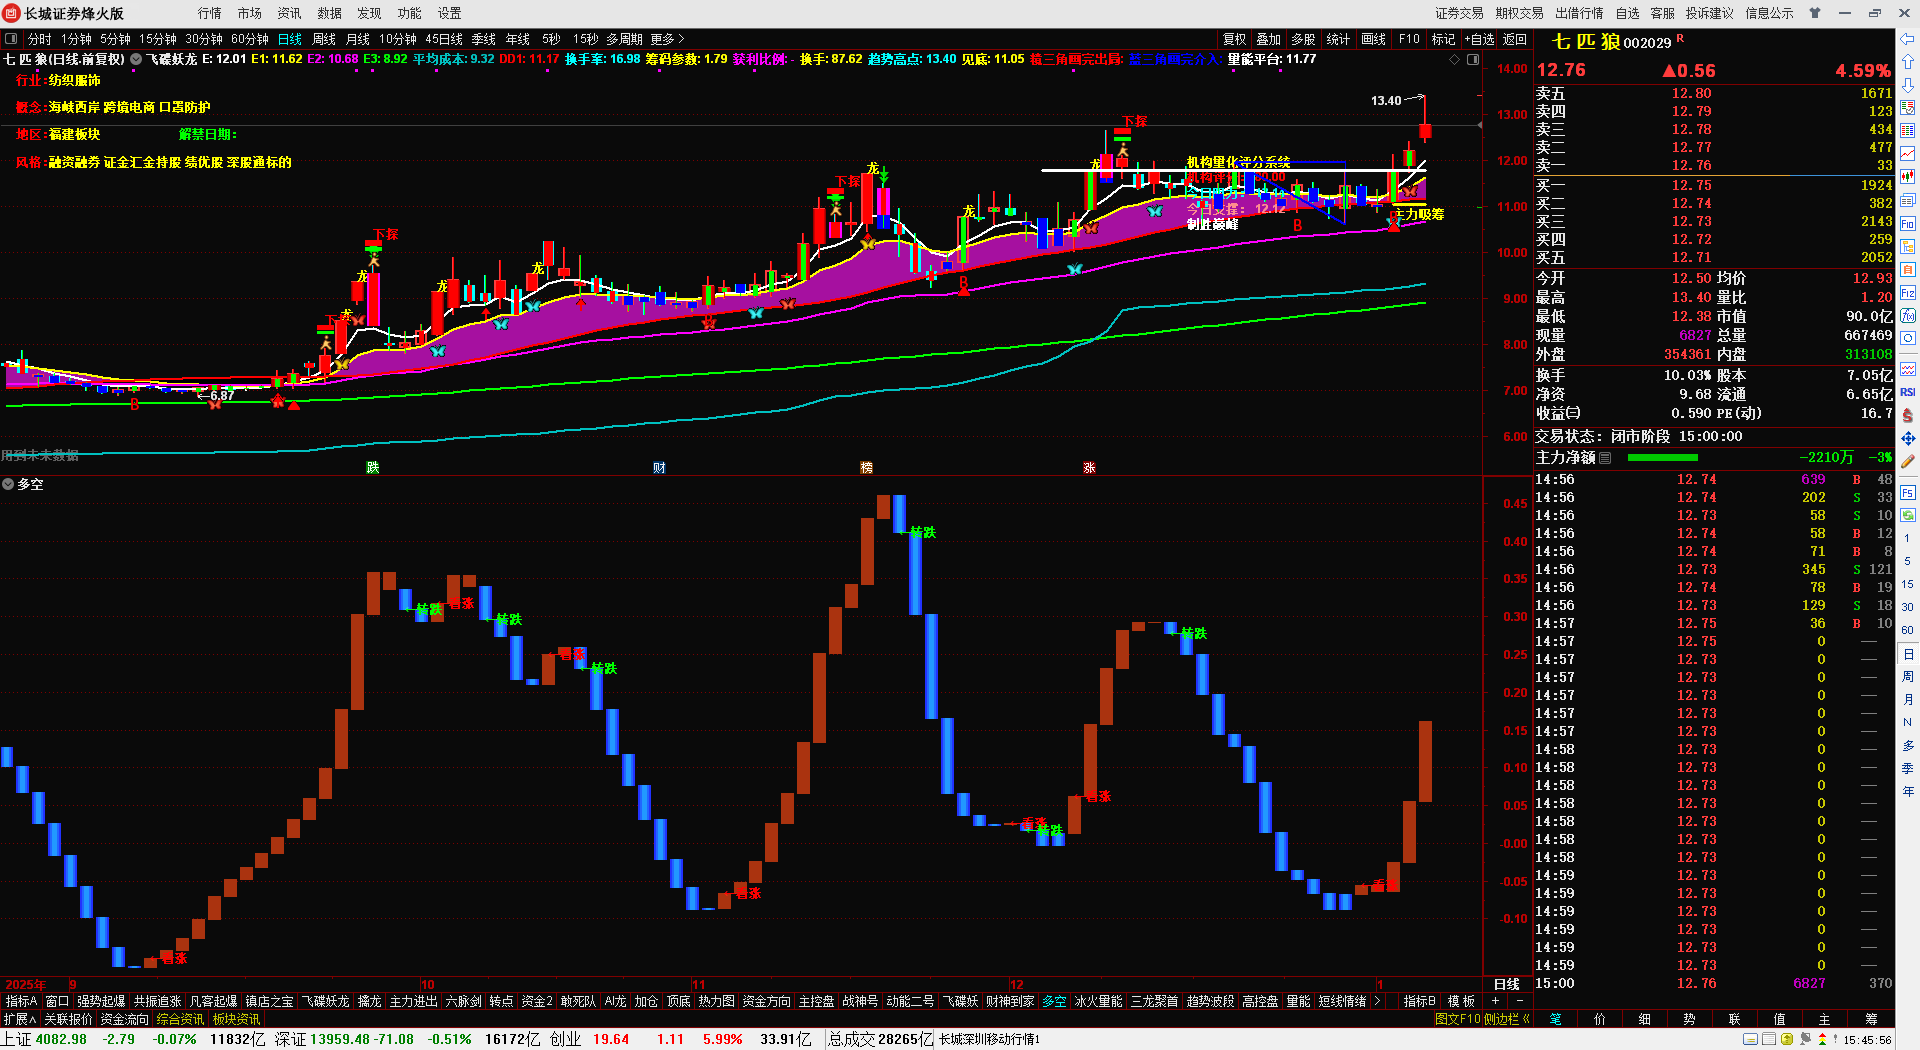This screenshot has width=1920, height=1050.
Task: Click the window layout icon before 分时
Action: pos(11,39)
